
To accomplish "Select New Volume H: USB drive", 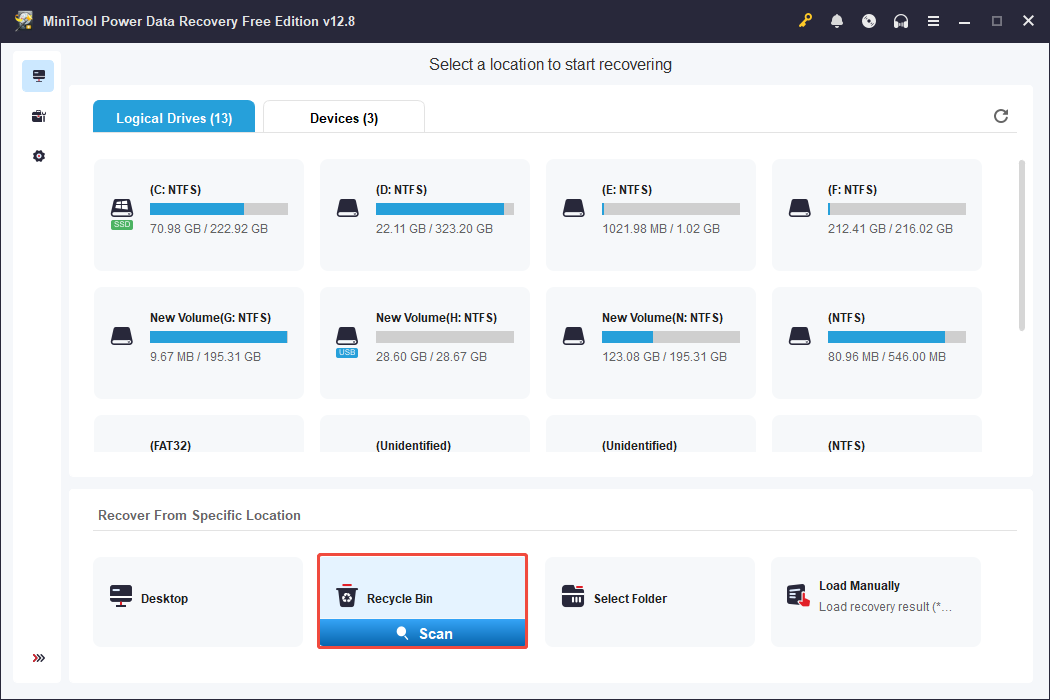I will click(424, 342).
